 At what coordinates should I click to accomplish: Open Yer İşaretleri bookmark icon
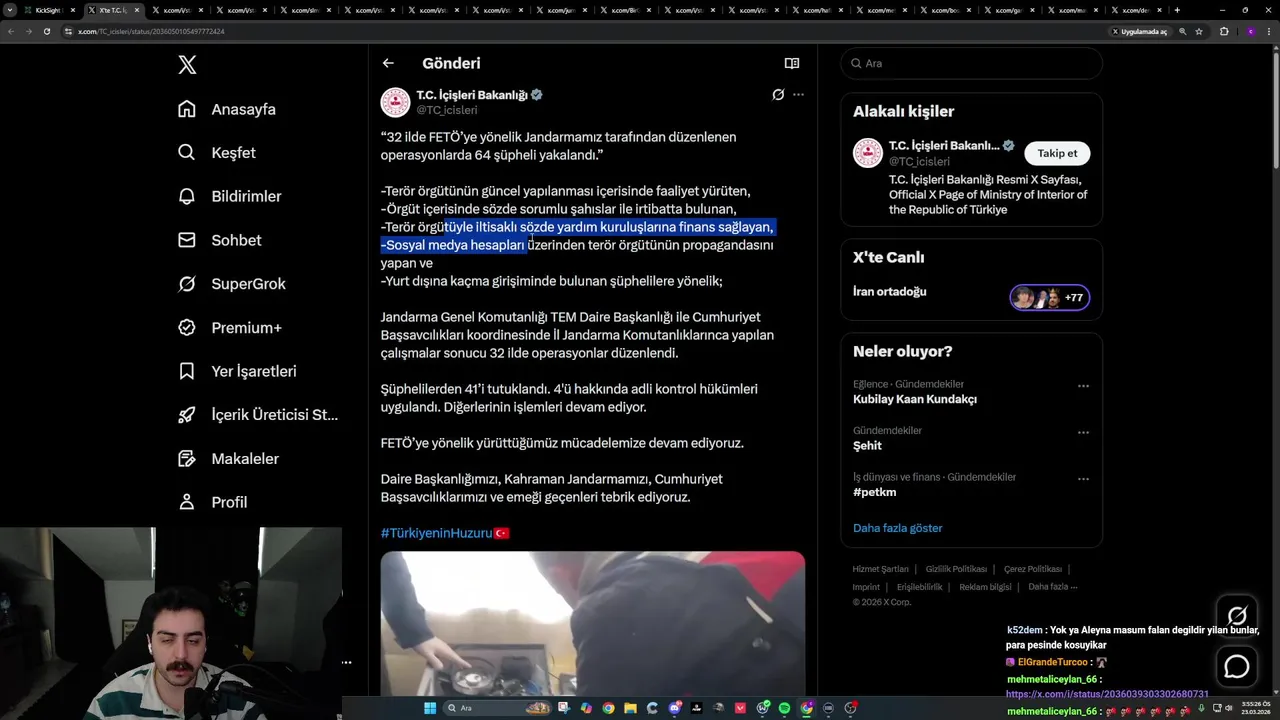pos(187,371)
